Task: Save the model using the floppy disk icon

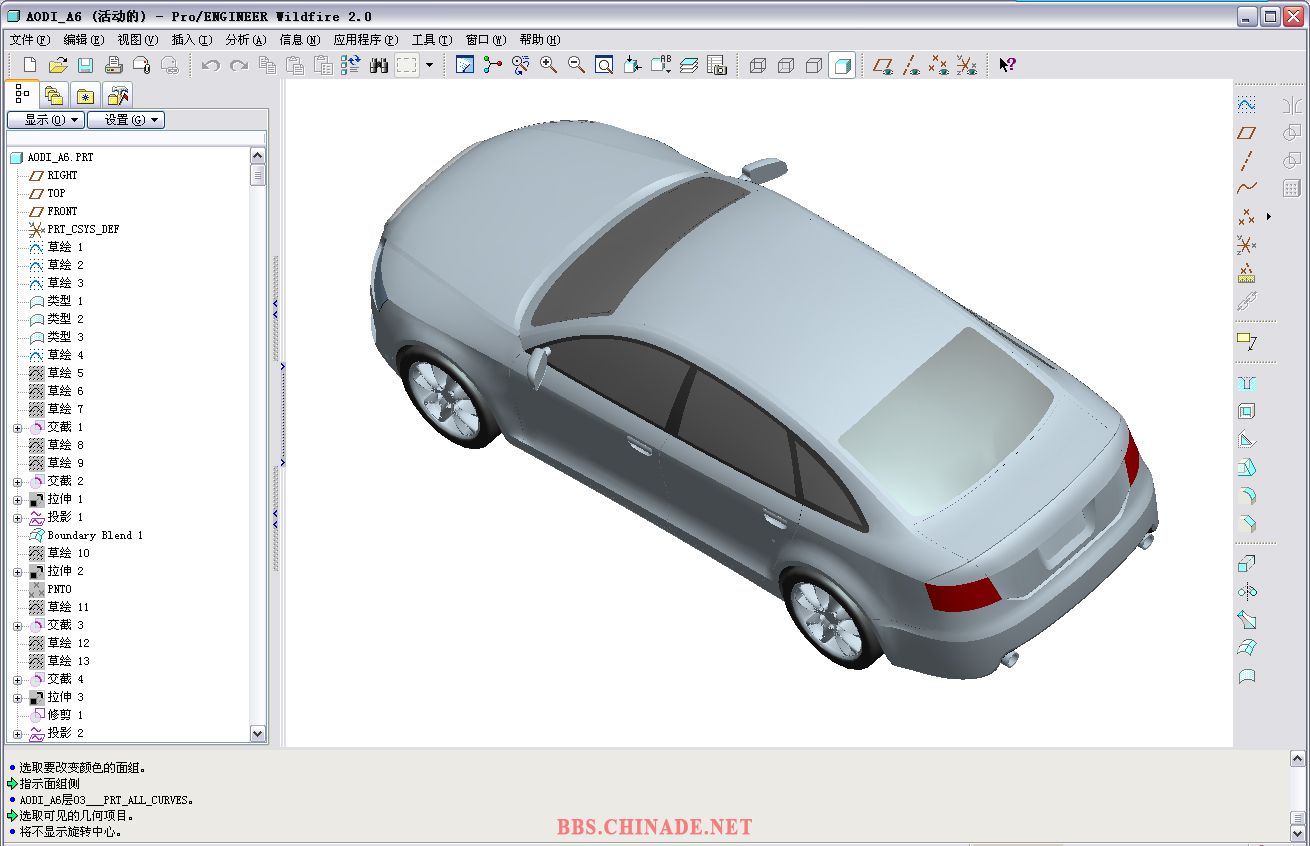Action: [86, 65]
